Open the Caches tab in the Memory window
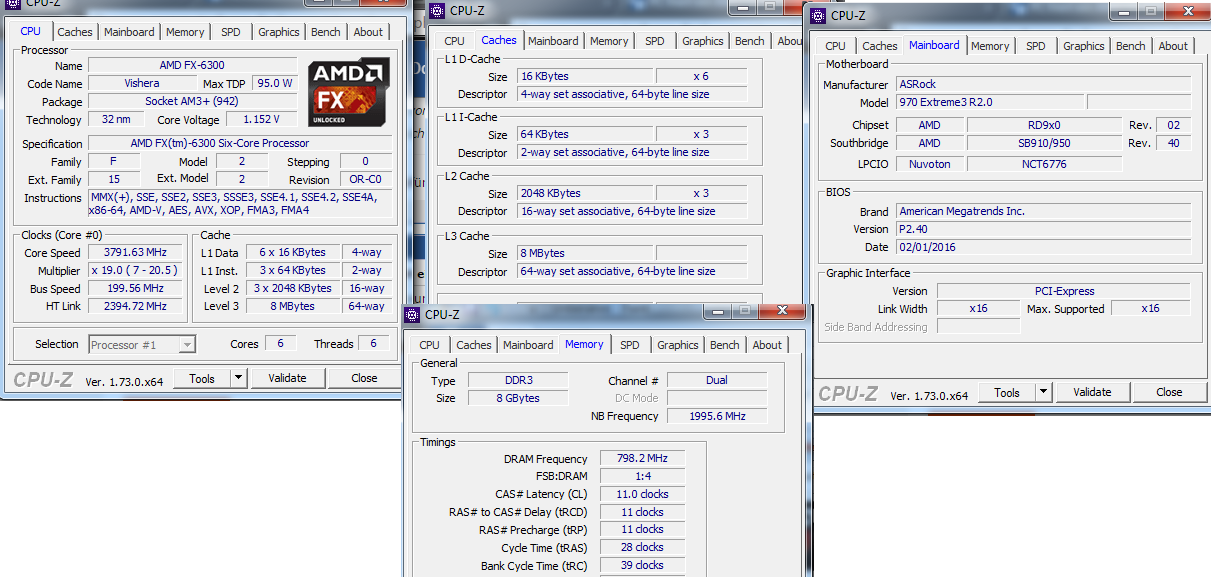1211x577 pixels. [474, 345]
